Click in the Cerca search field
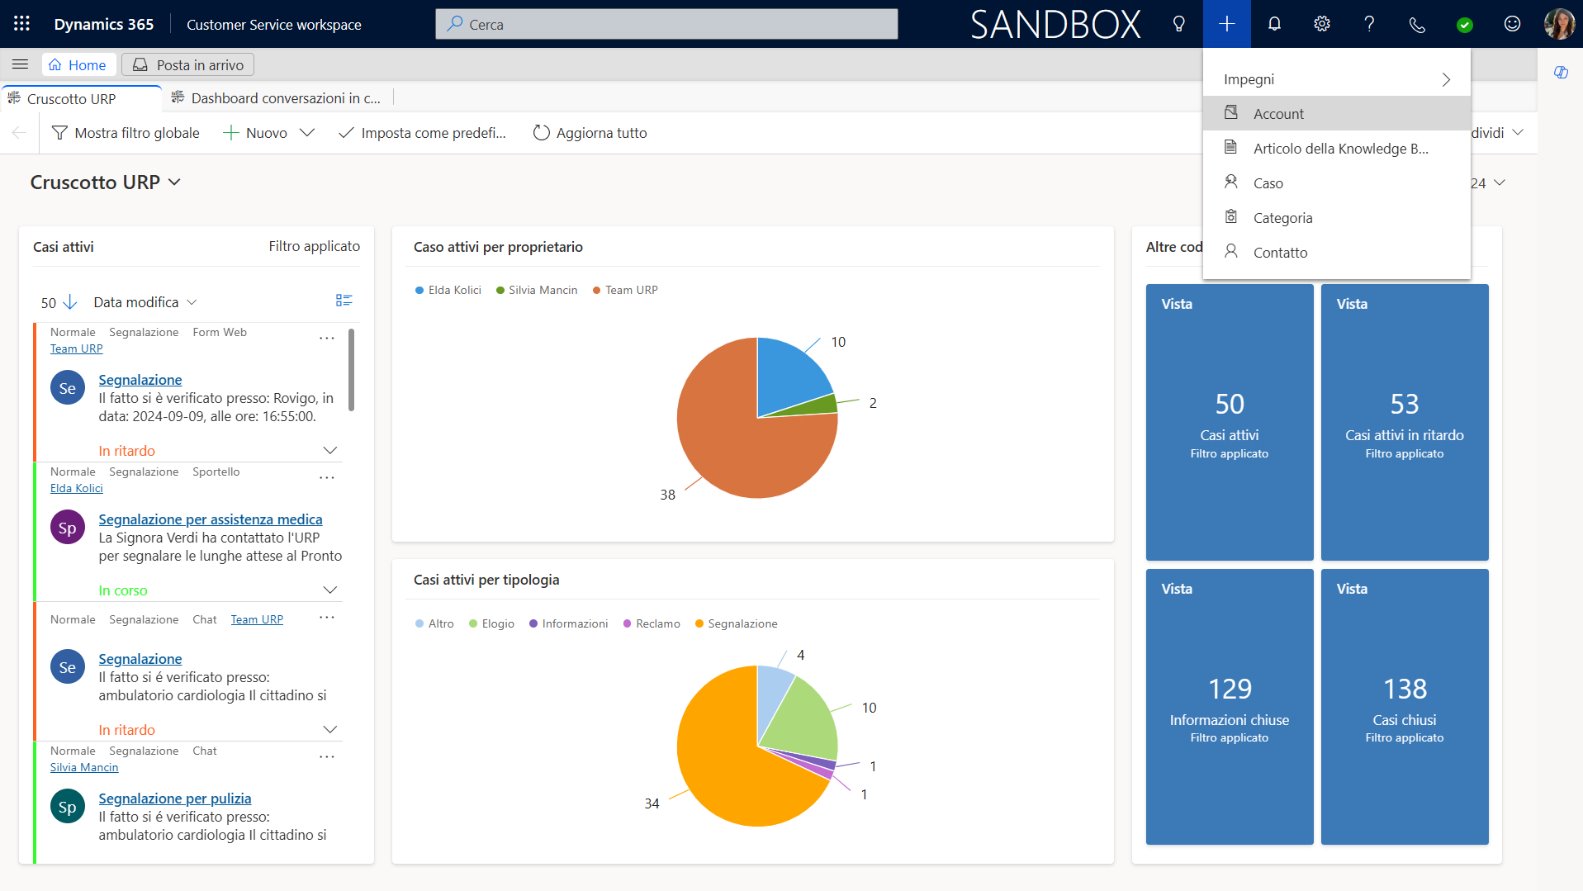This screenshot has height=891, width=1583. (x=666, y=24)
